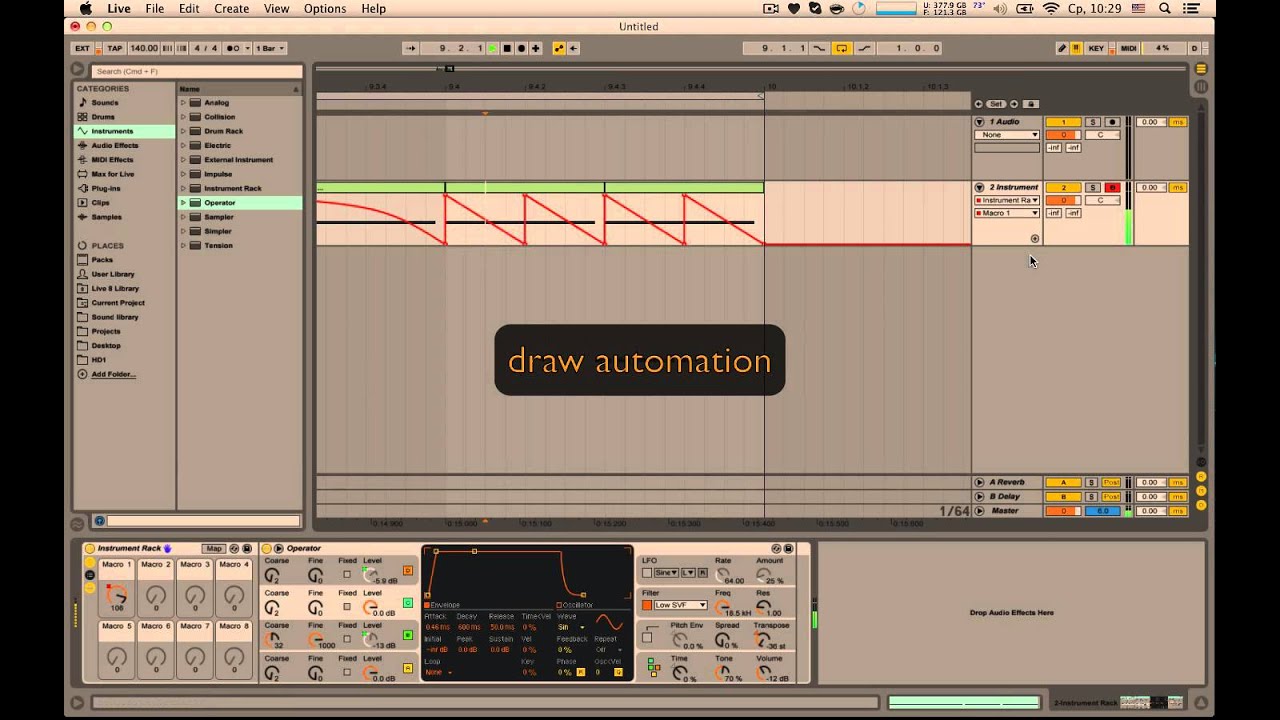Expand the Collision folder

tap(183, 117)
